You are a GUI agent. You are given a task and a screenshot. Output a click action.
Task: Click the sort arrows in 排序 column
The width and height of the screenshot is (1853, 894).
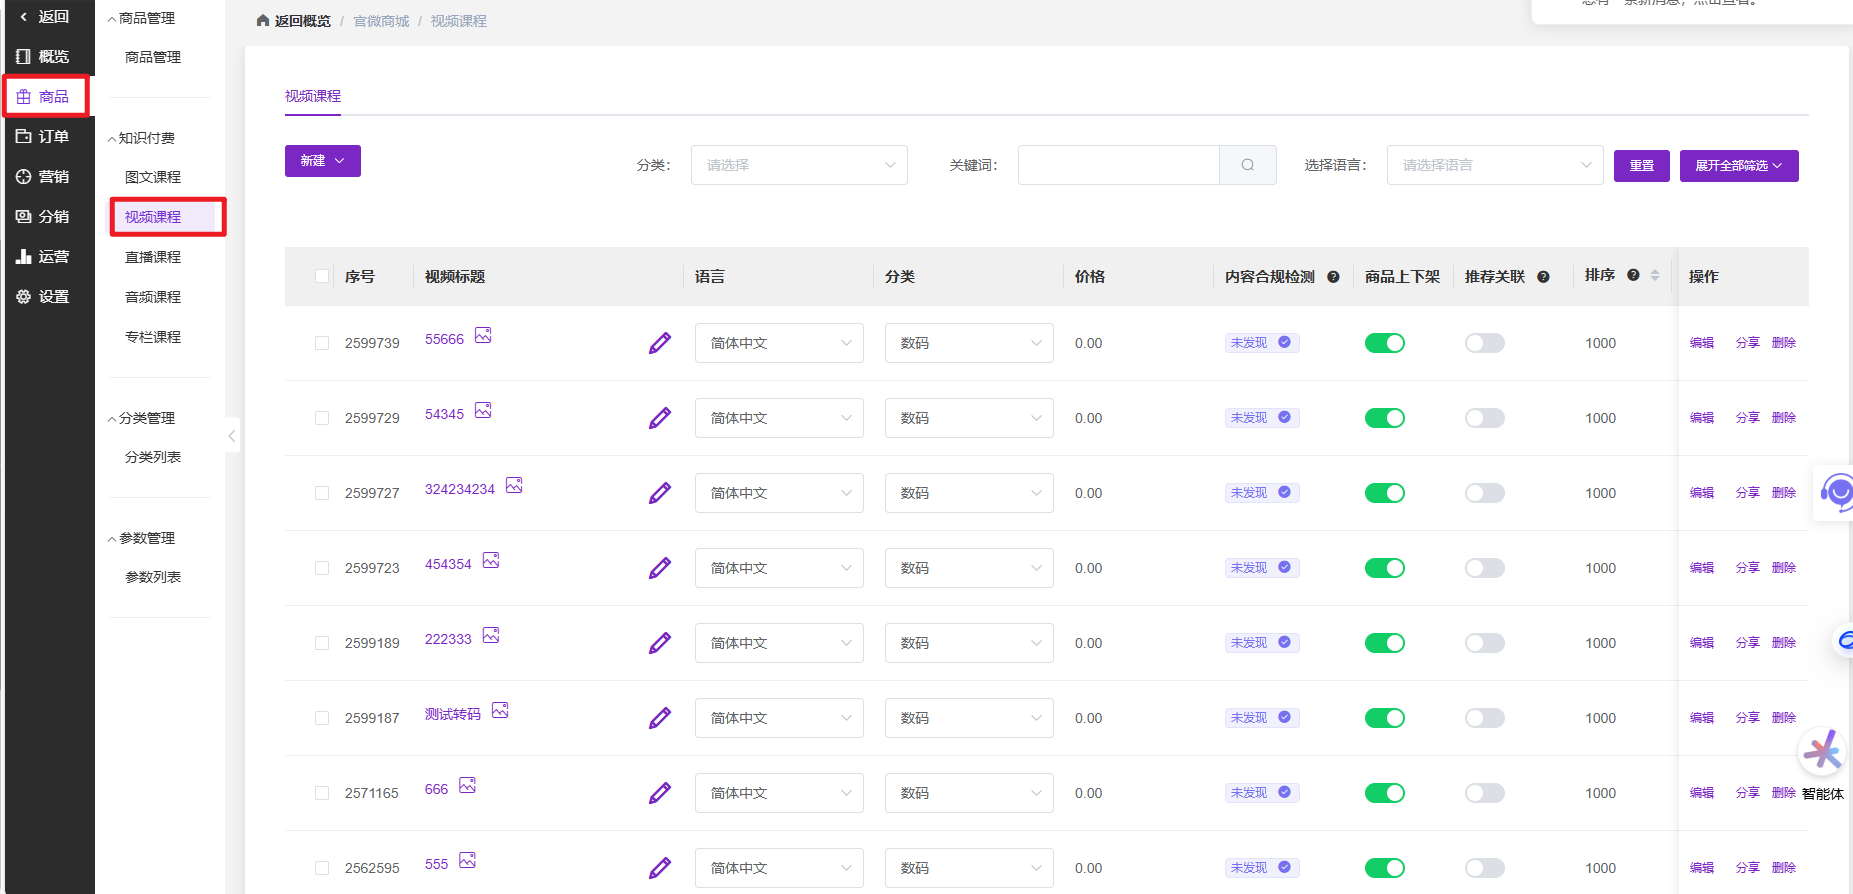point(1655,275)
